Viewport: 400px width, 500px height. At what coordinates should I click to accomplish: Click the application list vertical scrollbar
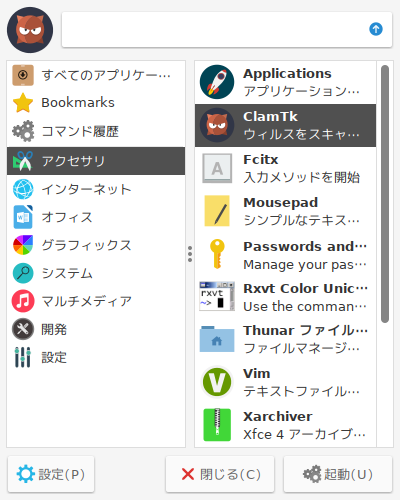[385, 194]
